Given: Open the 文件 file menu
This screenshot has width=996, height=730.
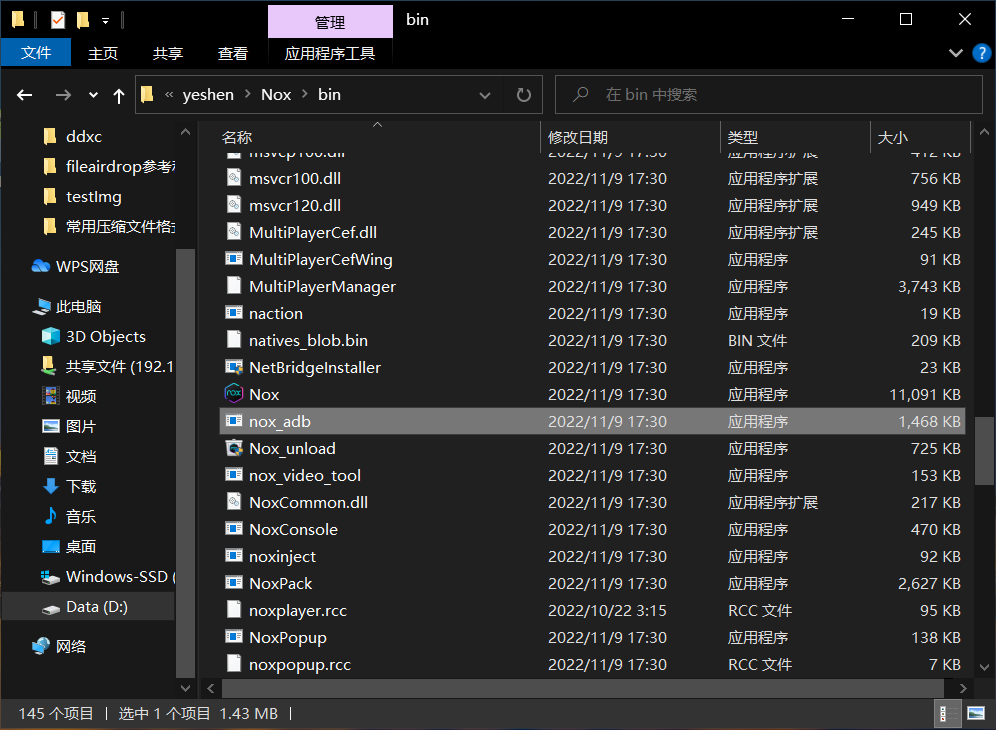Looking at the screenshot, I should pos(36,53).
